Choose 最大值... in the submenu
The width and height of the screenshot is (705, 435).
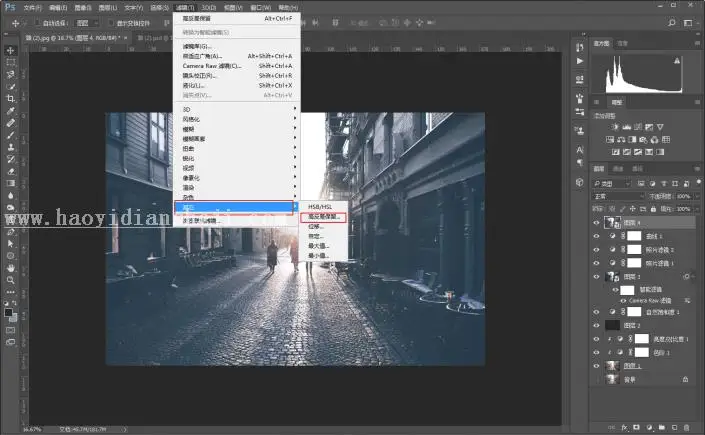(x=323, y=246)
